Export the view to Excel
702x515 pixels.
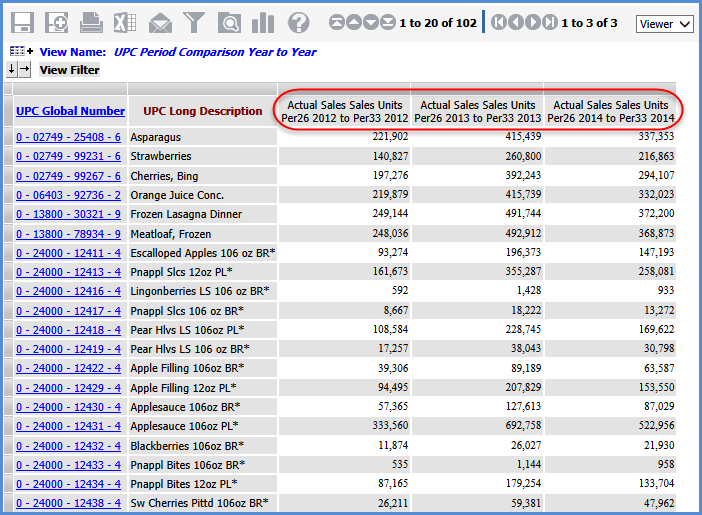[125, 22]
